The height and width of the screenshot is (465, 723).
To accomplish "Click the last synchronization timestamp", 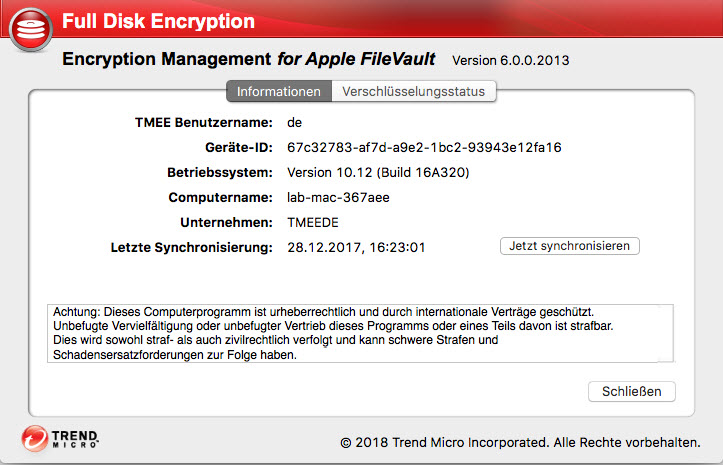I will point(355,247).
